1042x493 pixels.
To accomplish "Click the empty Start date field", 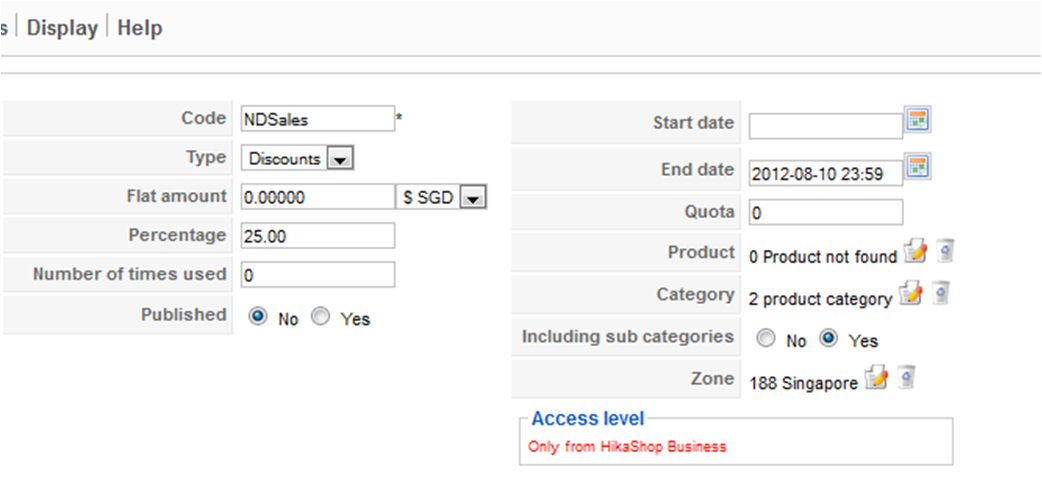I will pos(825,126).
